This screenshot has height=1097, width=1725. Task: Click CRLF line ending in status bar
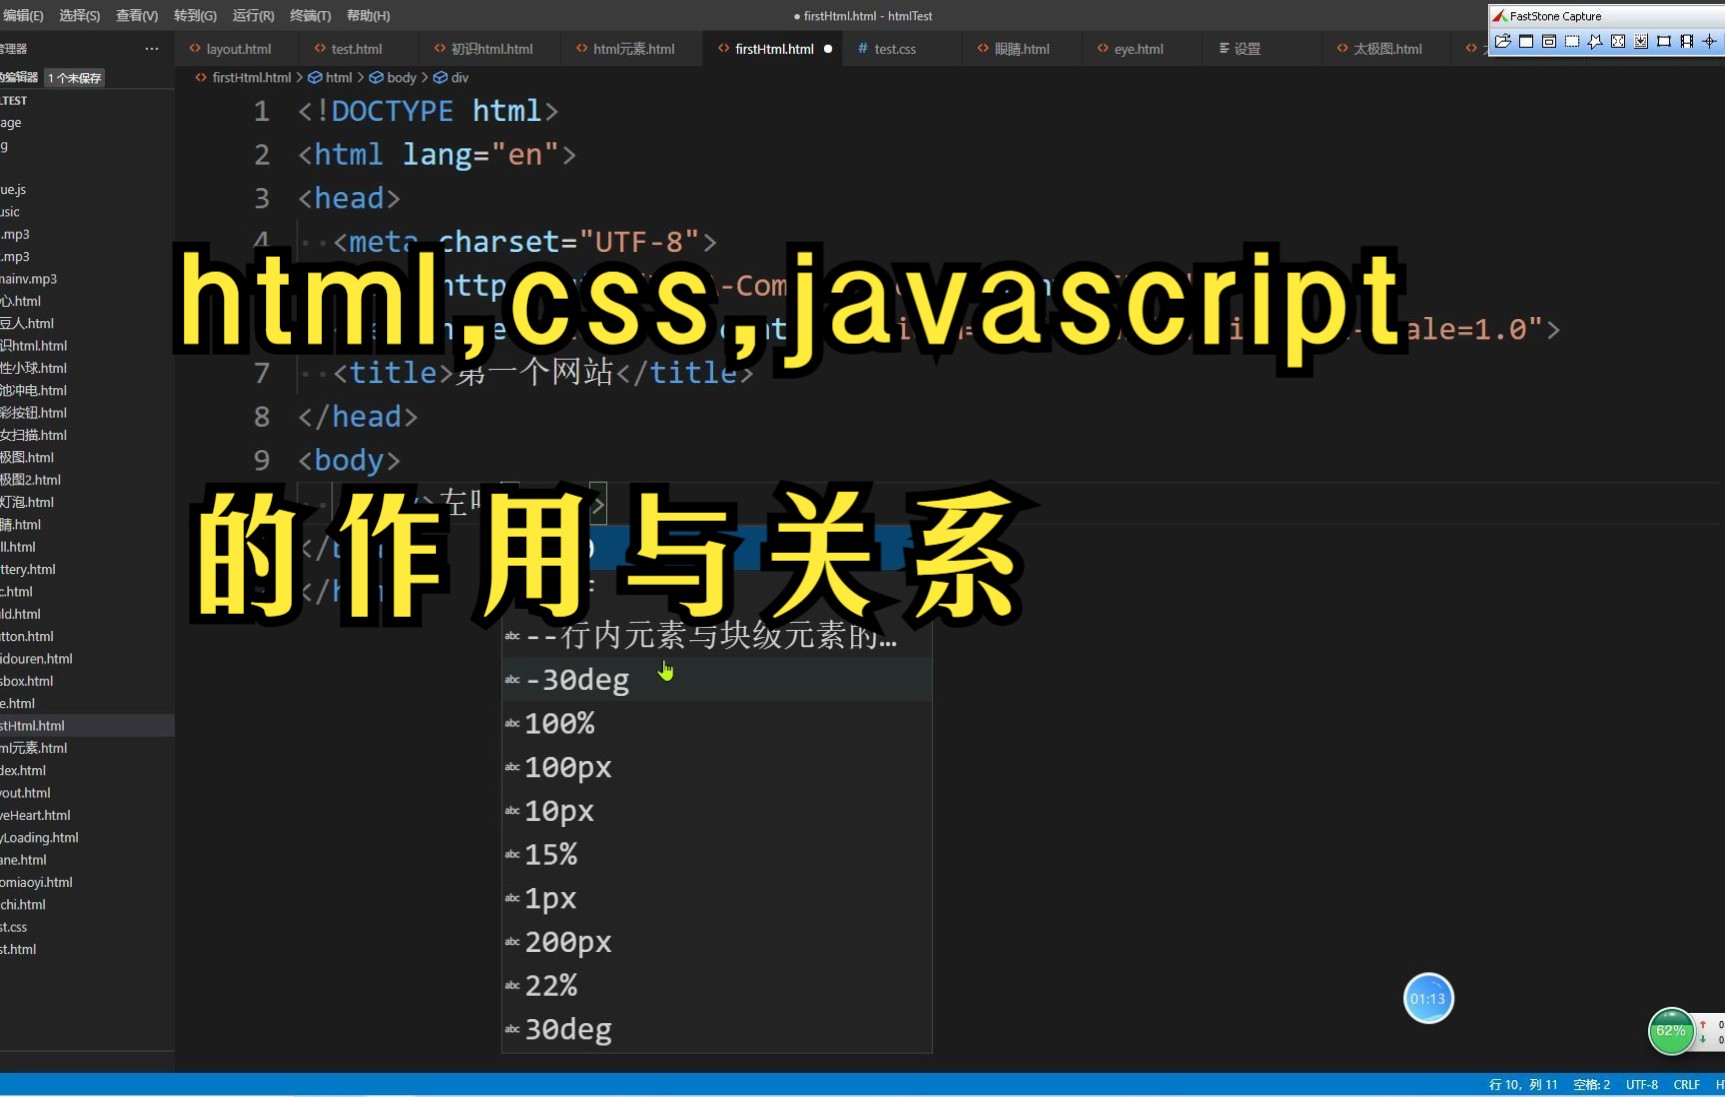click(x=1686, y=1085)
